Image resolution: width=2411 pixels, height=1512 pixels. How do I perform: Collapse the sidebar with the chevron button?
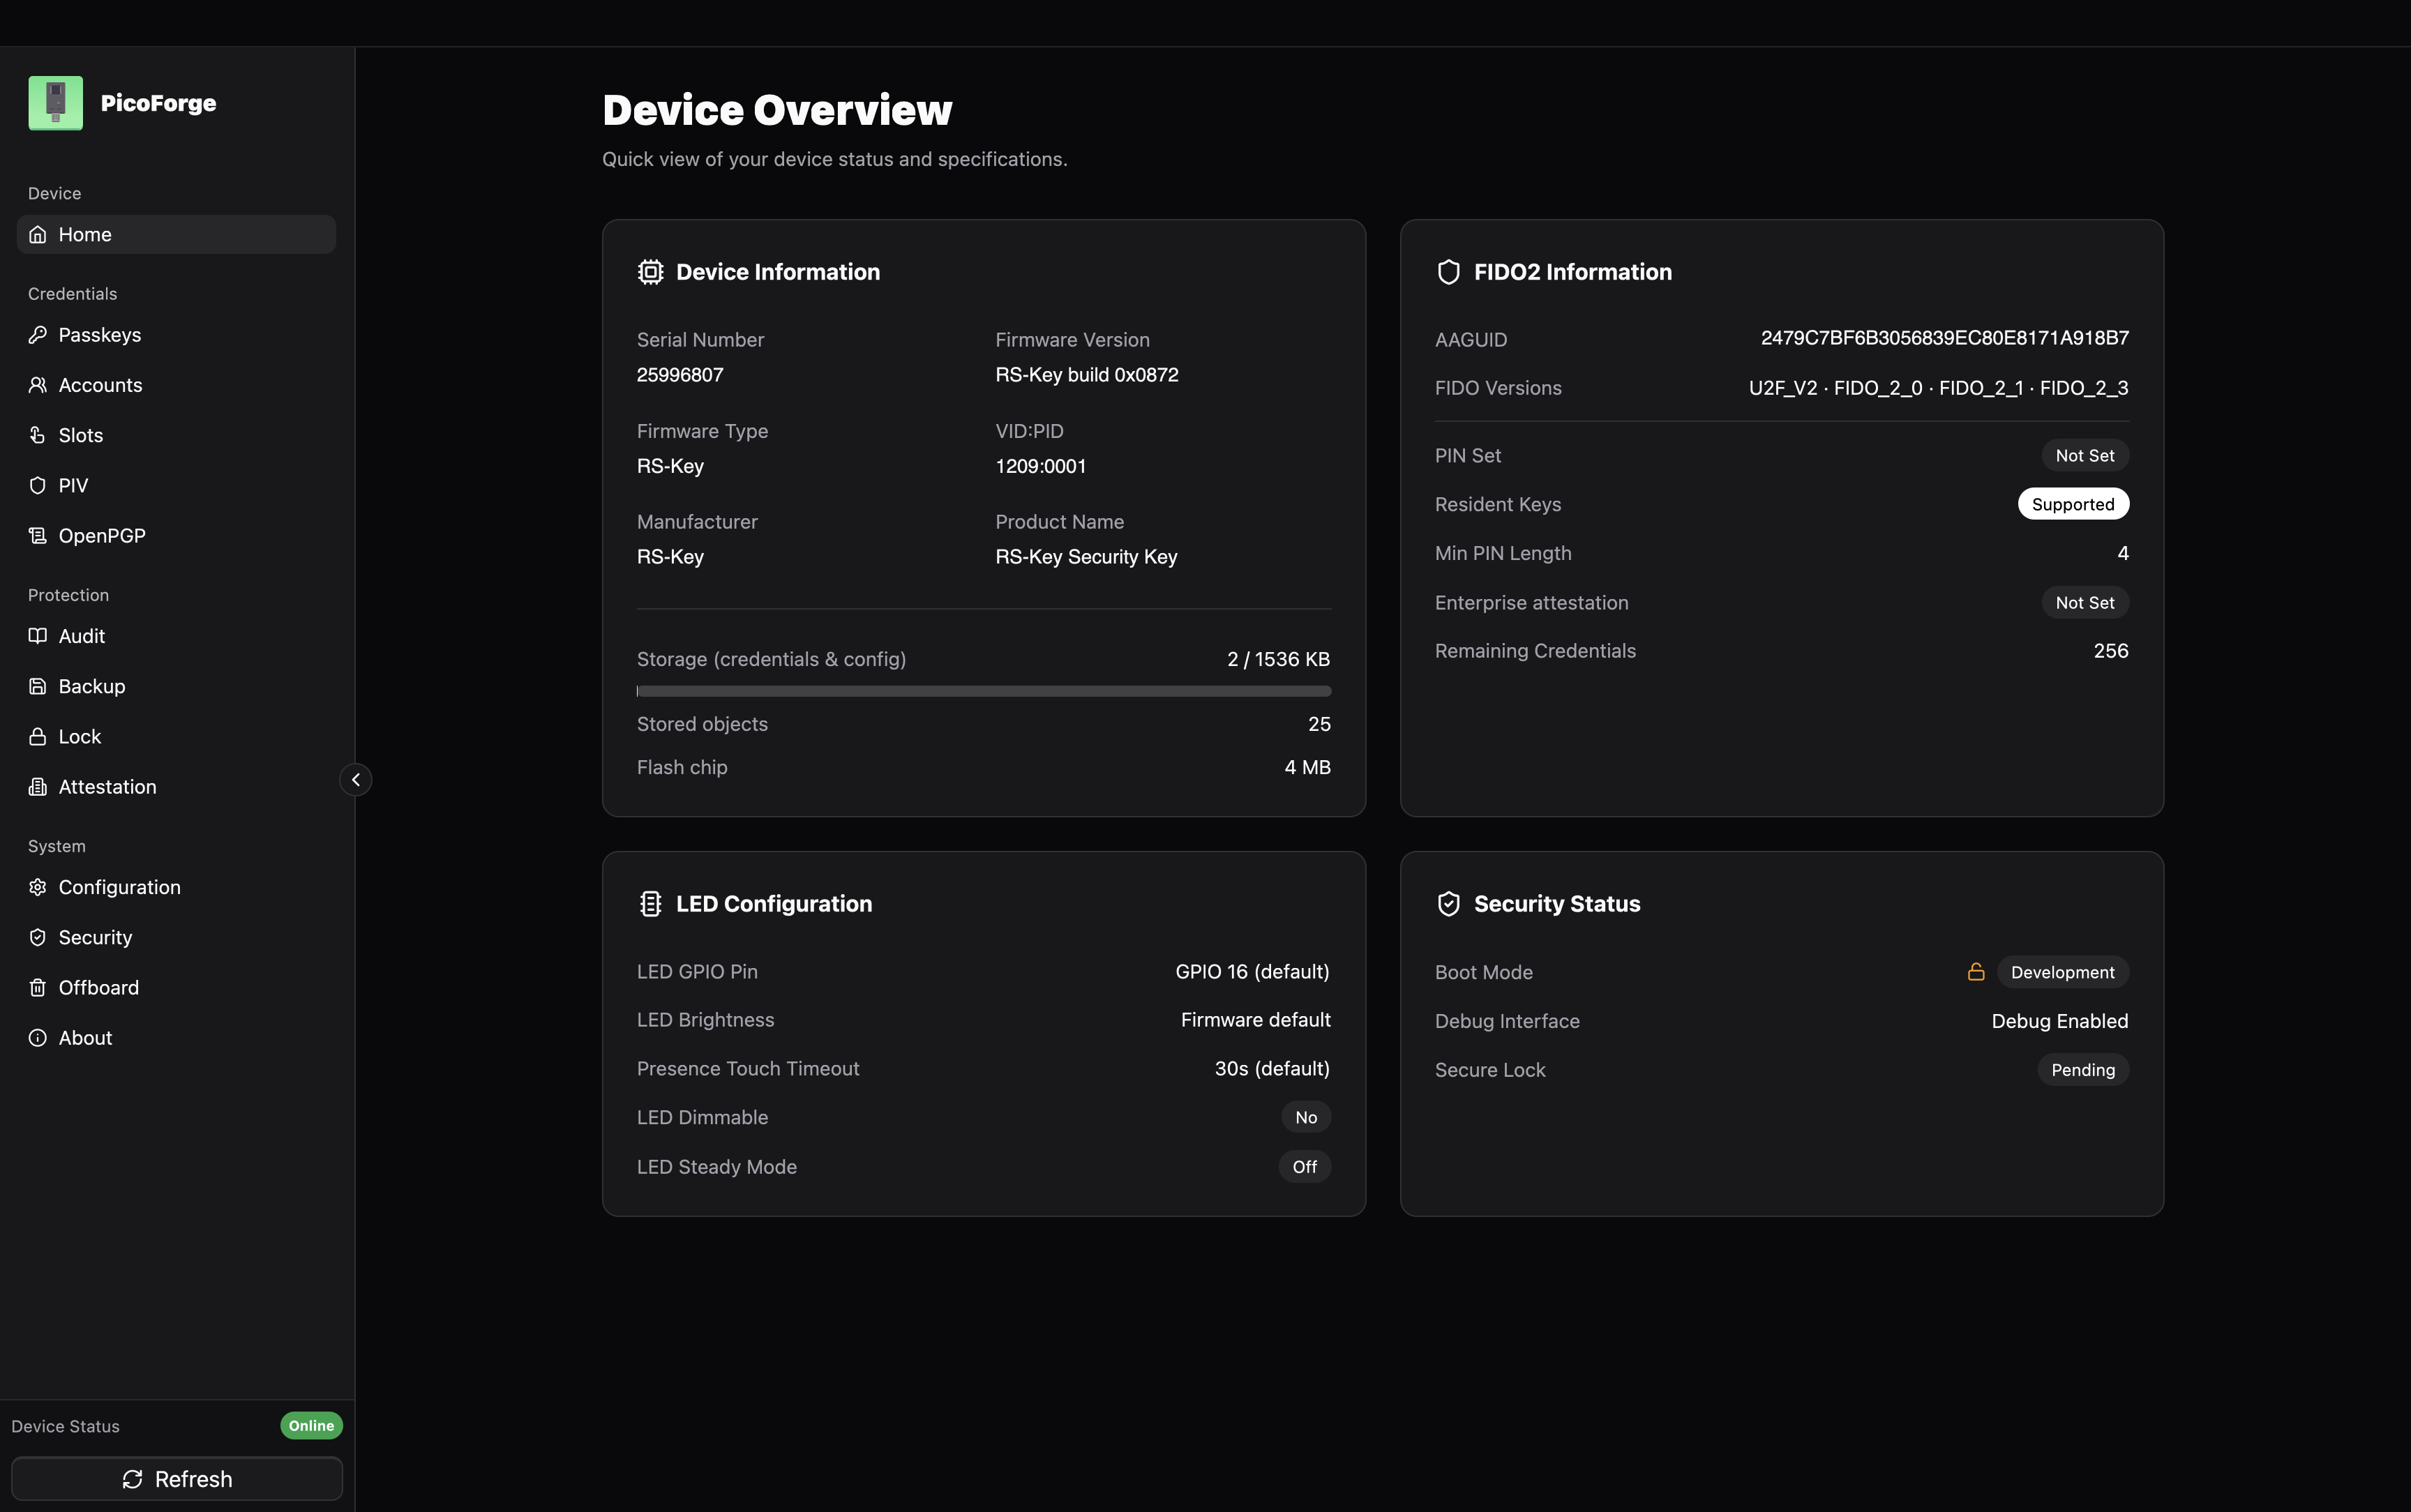356,780
